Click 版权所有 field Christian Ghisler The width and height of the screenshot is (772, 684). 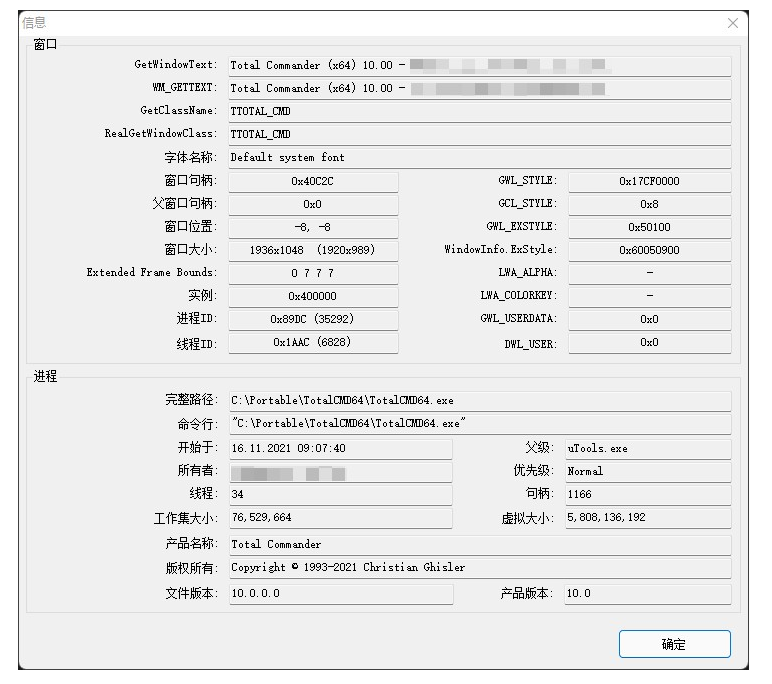pyautogui.click(x=480, y=568)
